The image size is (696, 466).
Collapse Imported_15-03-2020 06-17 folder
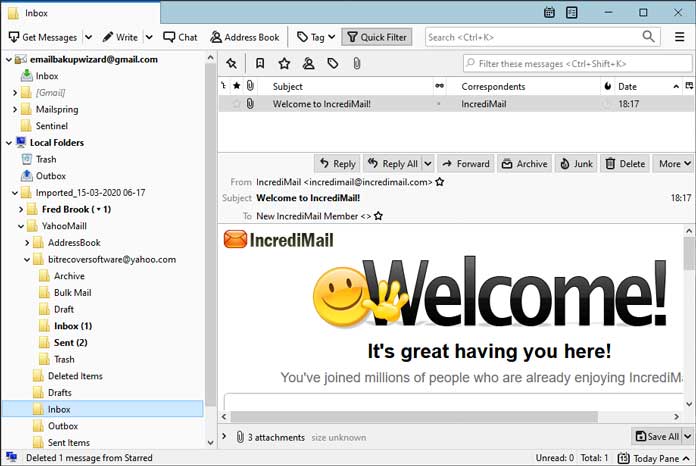click(x=15, y=193)
